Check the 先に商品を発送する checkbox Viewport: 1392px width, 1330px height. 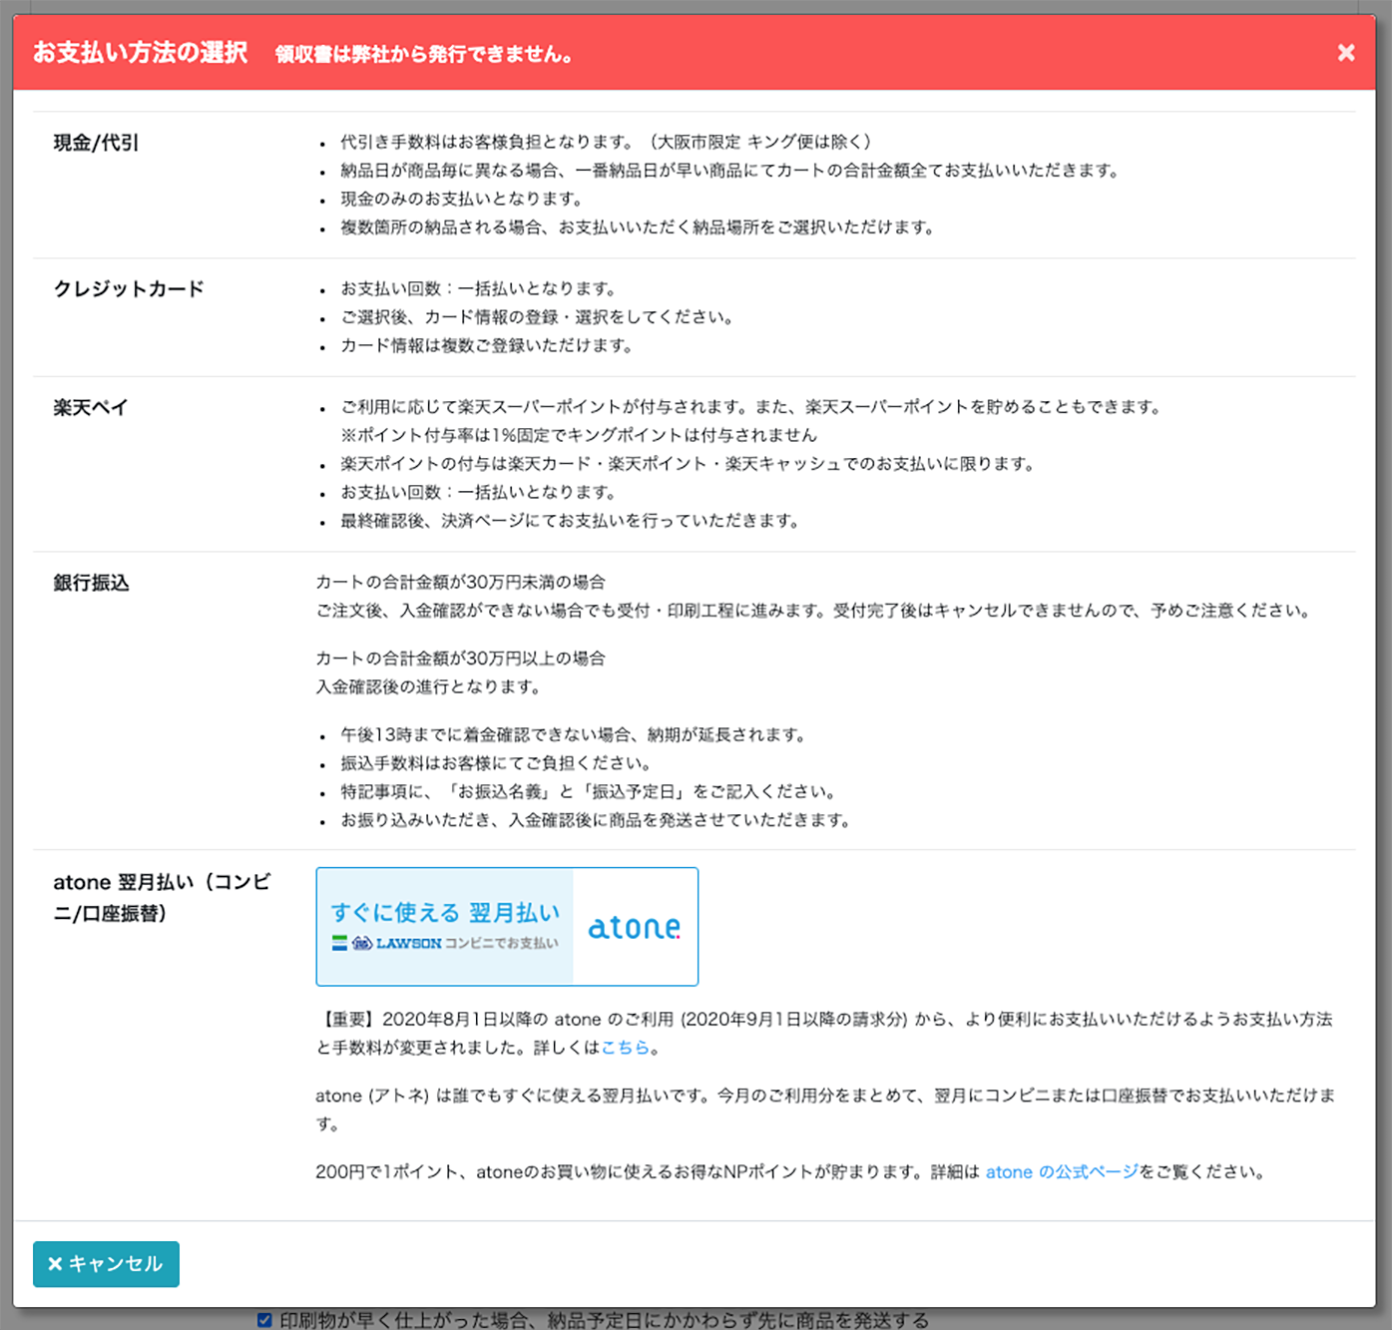point(264,1319)
